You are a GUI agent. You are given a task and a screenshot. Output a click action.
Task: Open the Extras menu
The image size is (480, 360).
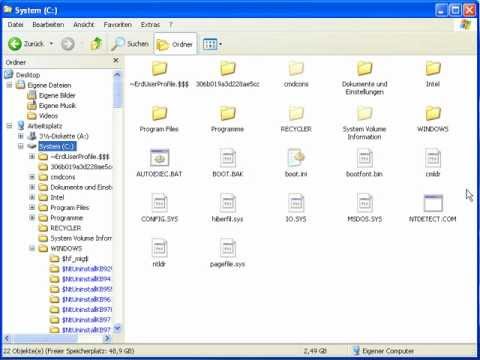coord(150,25)
